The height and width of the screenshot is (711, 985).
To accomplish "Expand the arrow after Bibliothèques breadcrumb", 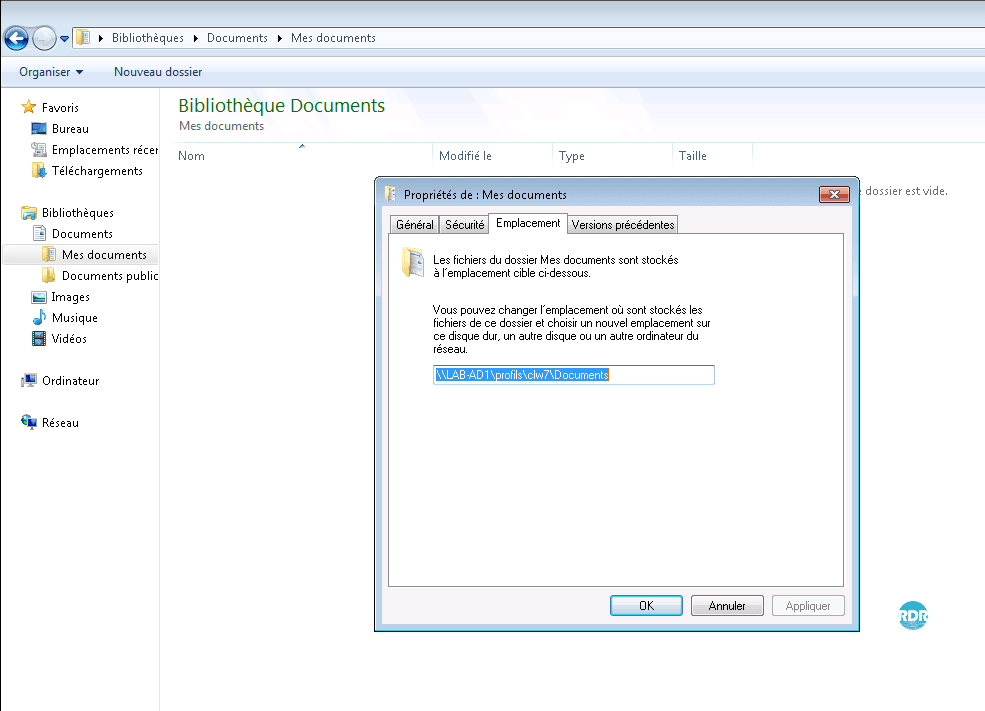I will (195, 38).
